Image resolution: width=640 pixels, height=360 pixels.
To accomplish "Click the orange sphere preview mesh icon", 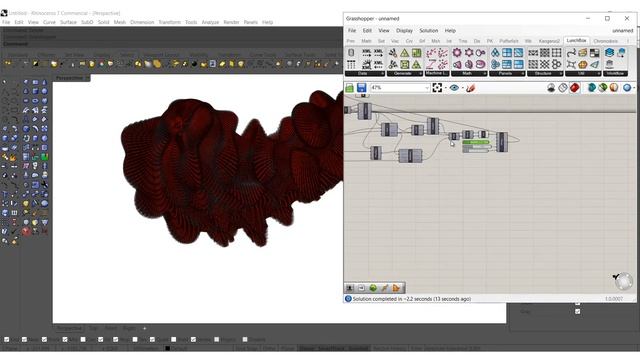I will (614, 88).
